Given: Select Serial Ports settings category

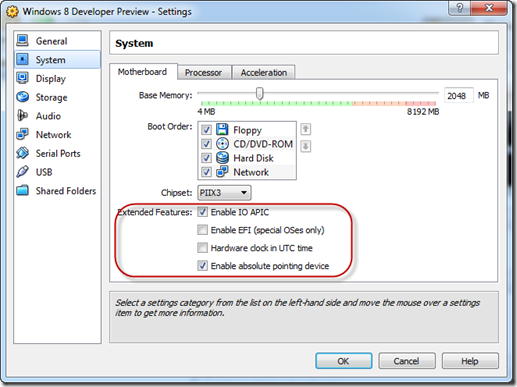Looking at the screenshot, I should click(x=57, y=153).
